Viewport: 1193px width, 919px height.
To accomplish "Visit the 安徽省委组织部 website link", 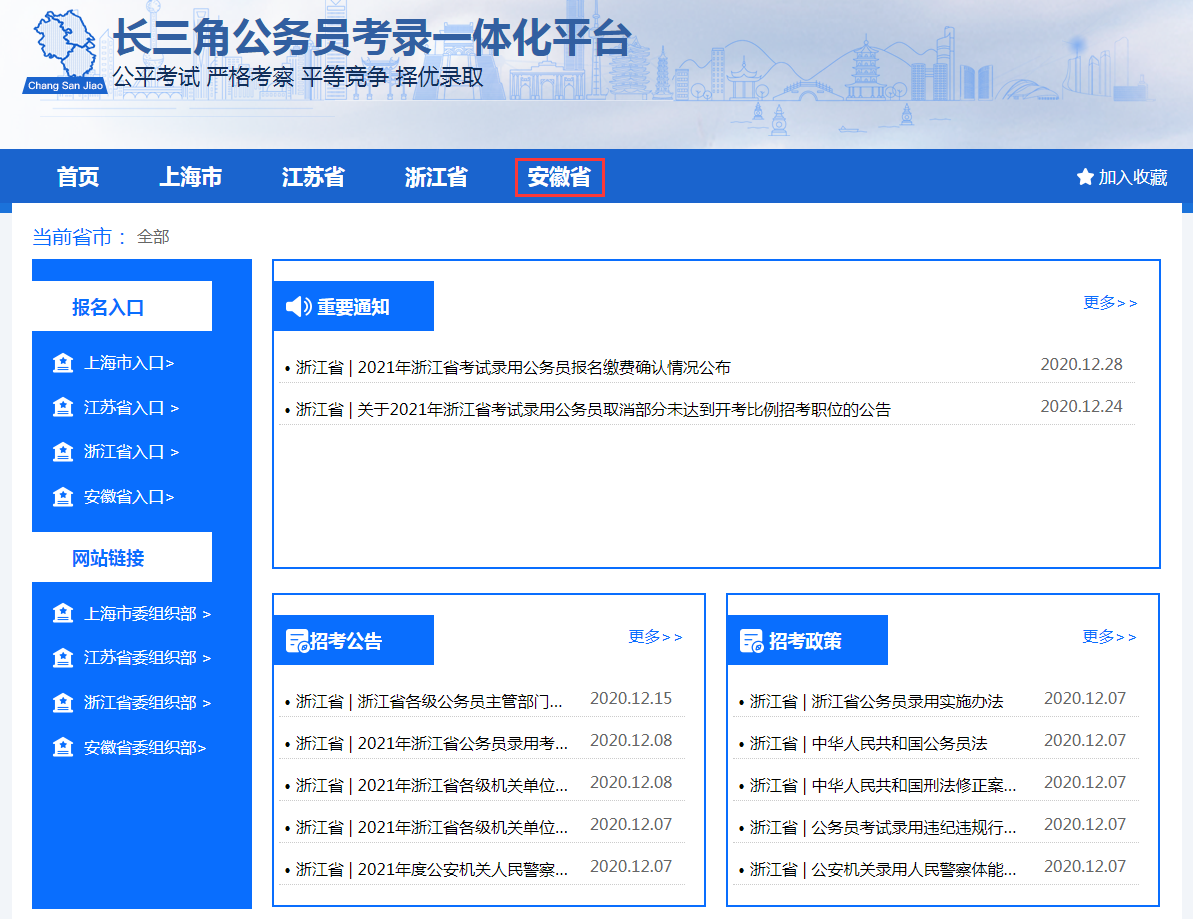I will 145,747.
